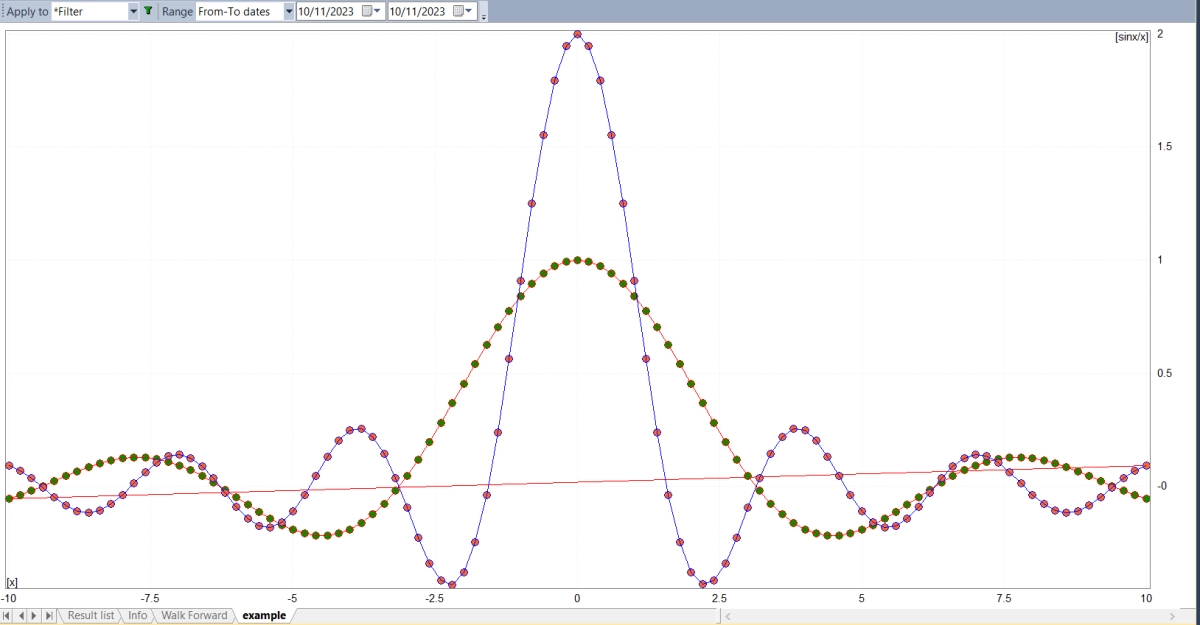
Task: Click the second 10/11/2023 date field
Action: point(432,11)
